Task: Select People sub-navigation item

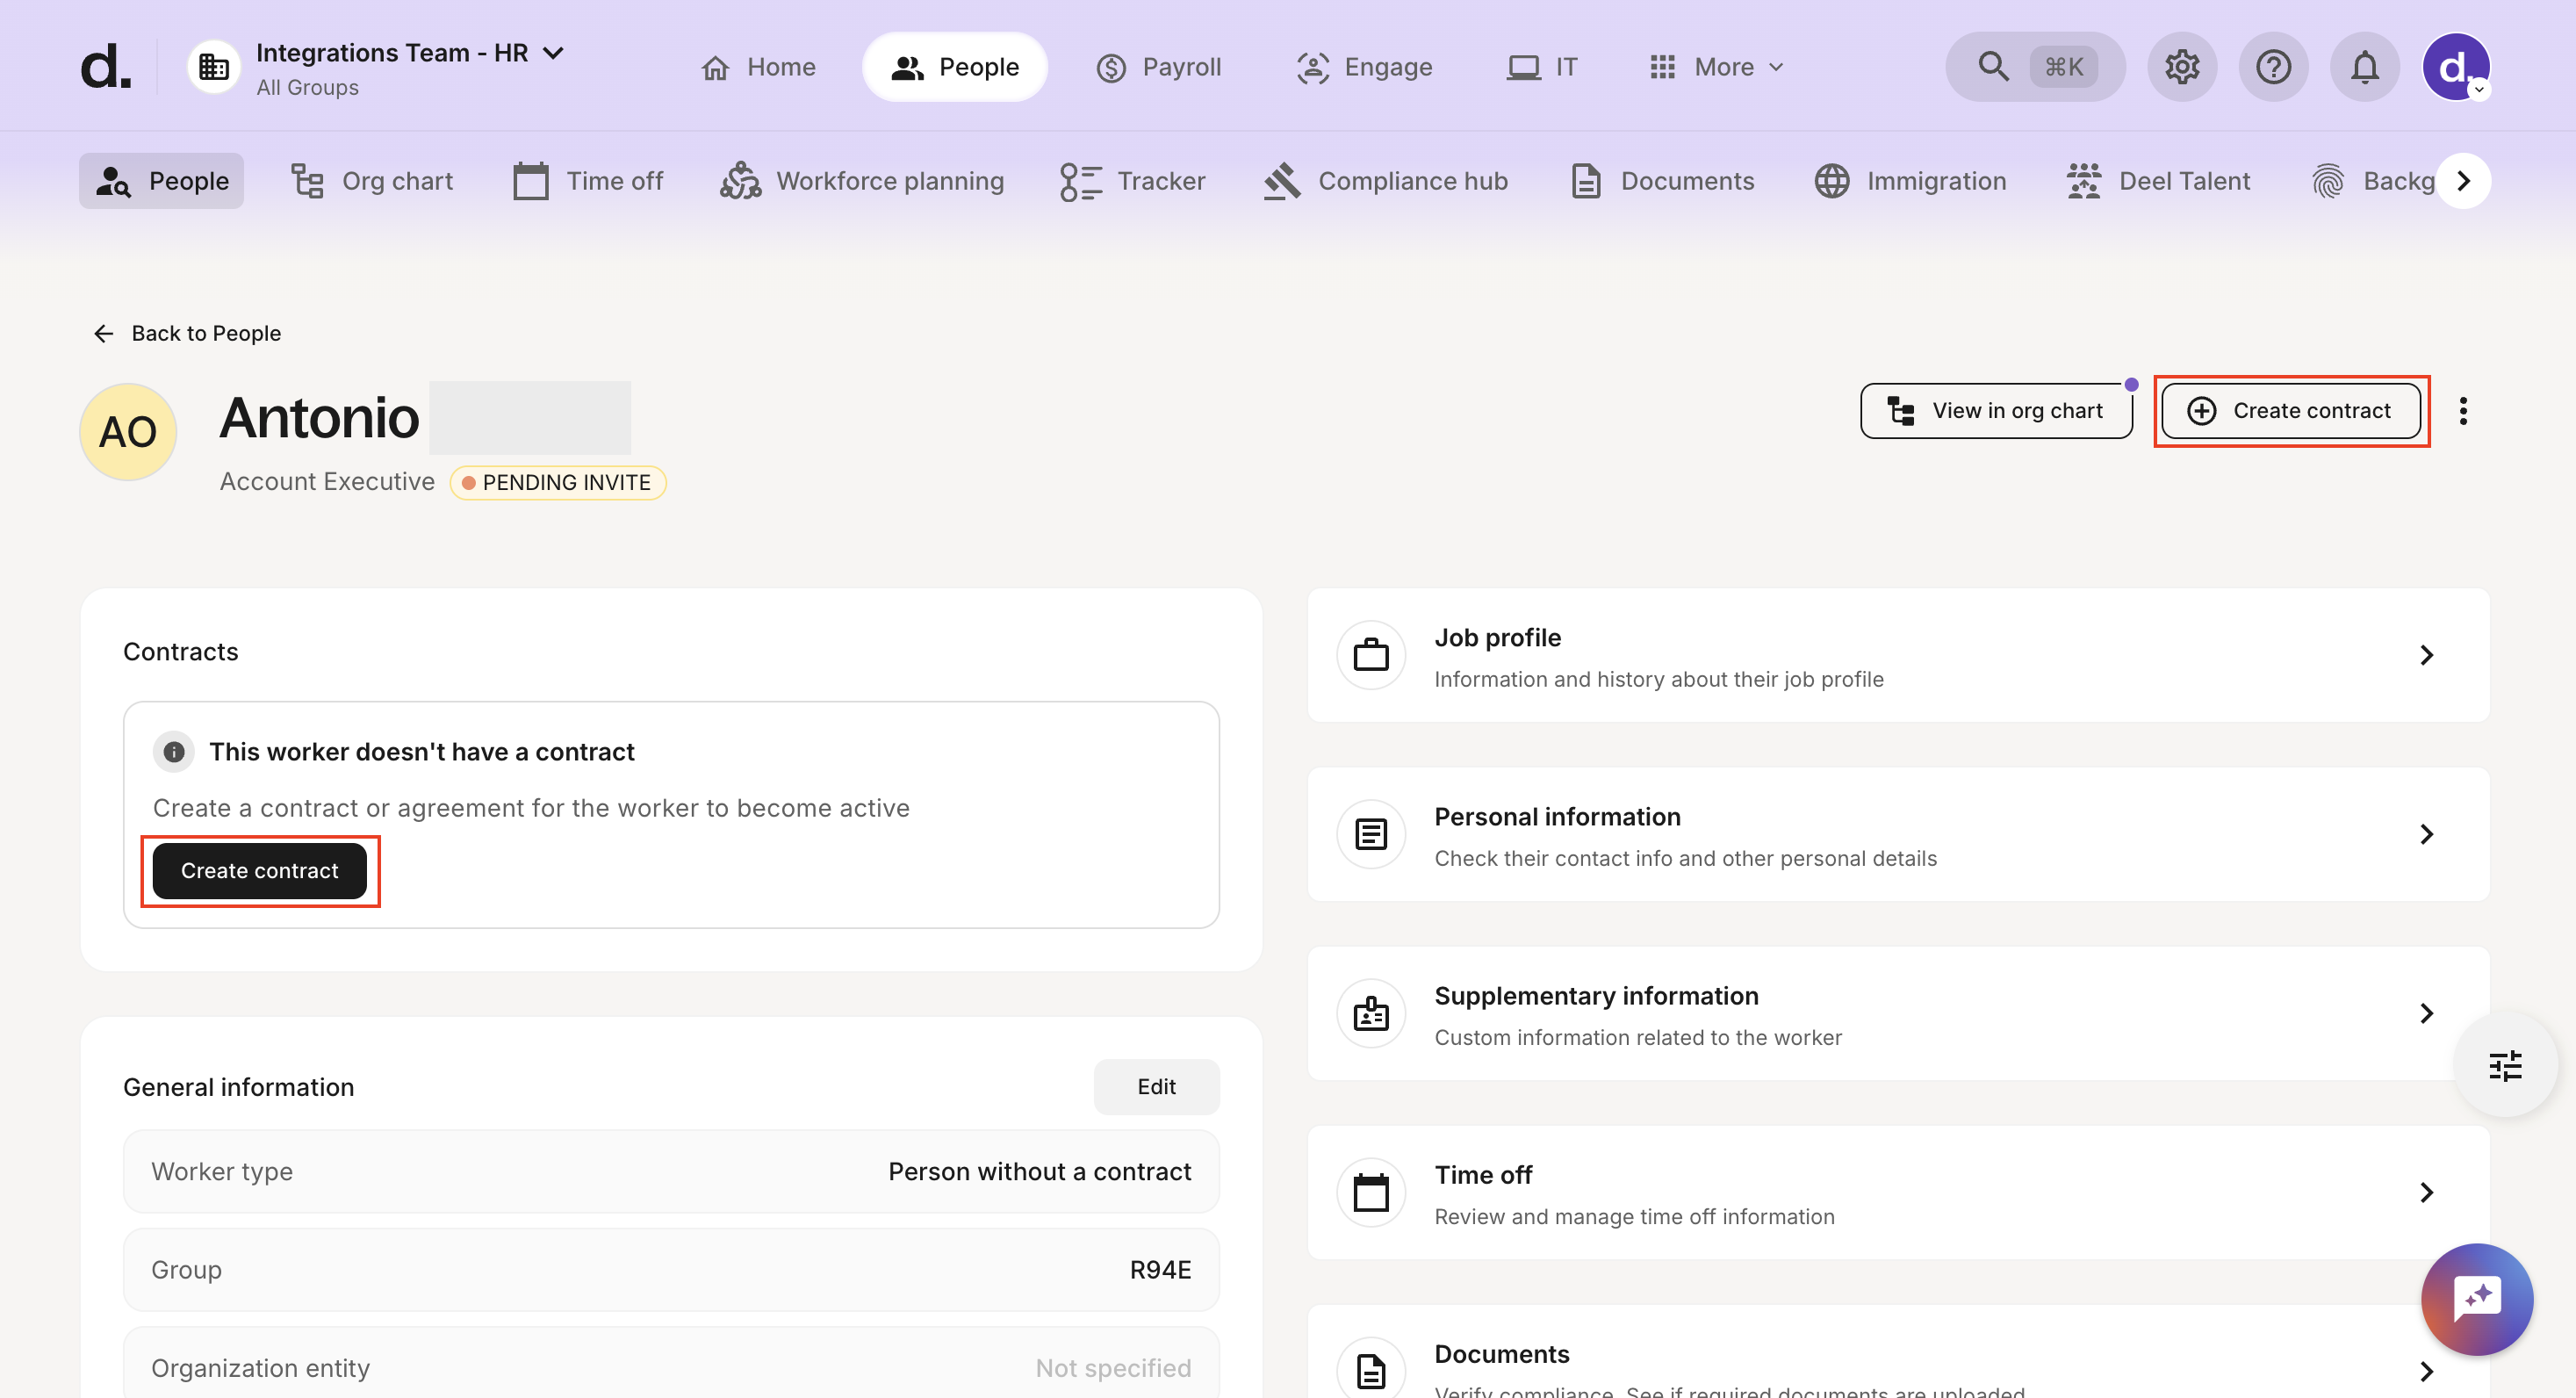Action: point(161,181)
